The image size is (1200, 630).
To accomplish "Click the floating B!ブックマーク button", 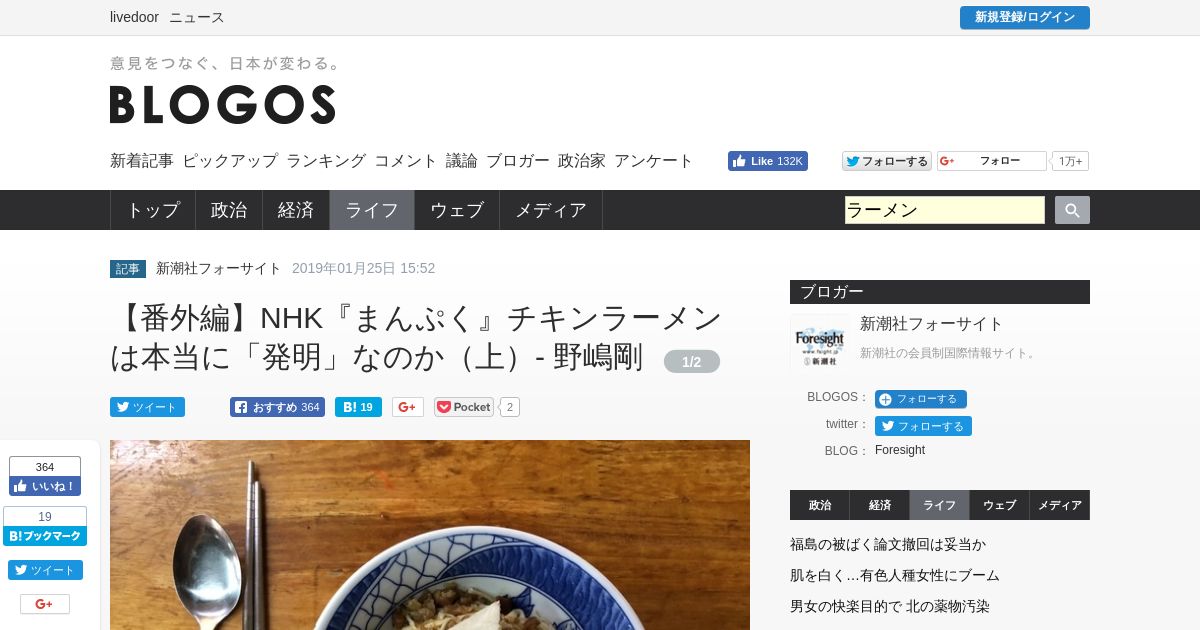I will pyautogui.click(x=45, y=536).
